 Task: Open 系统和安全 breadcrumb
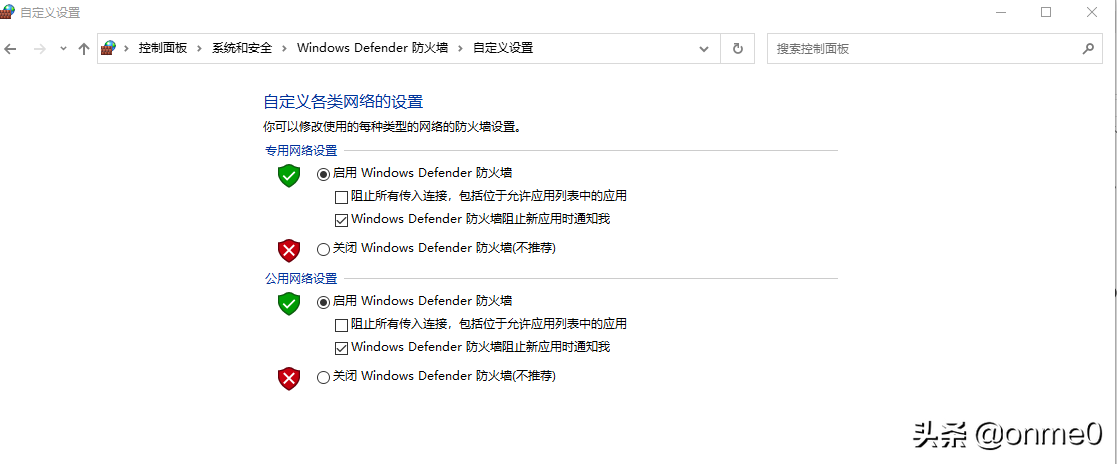(x=242, y=48)
